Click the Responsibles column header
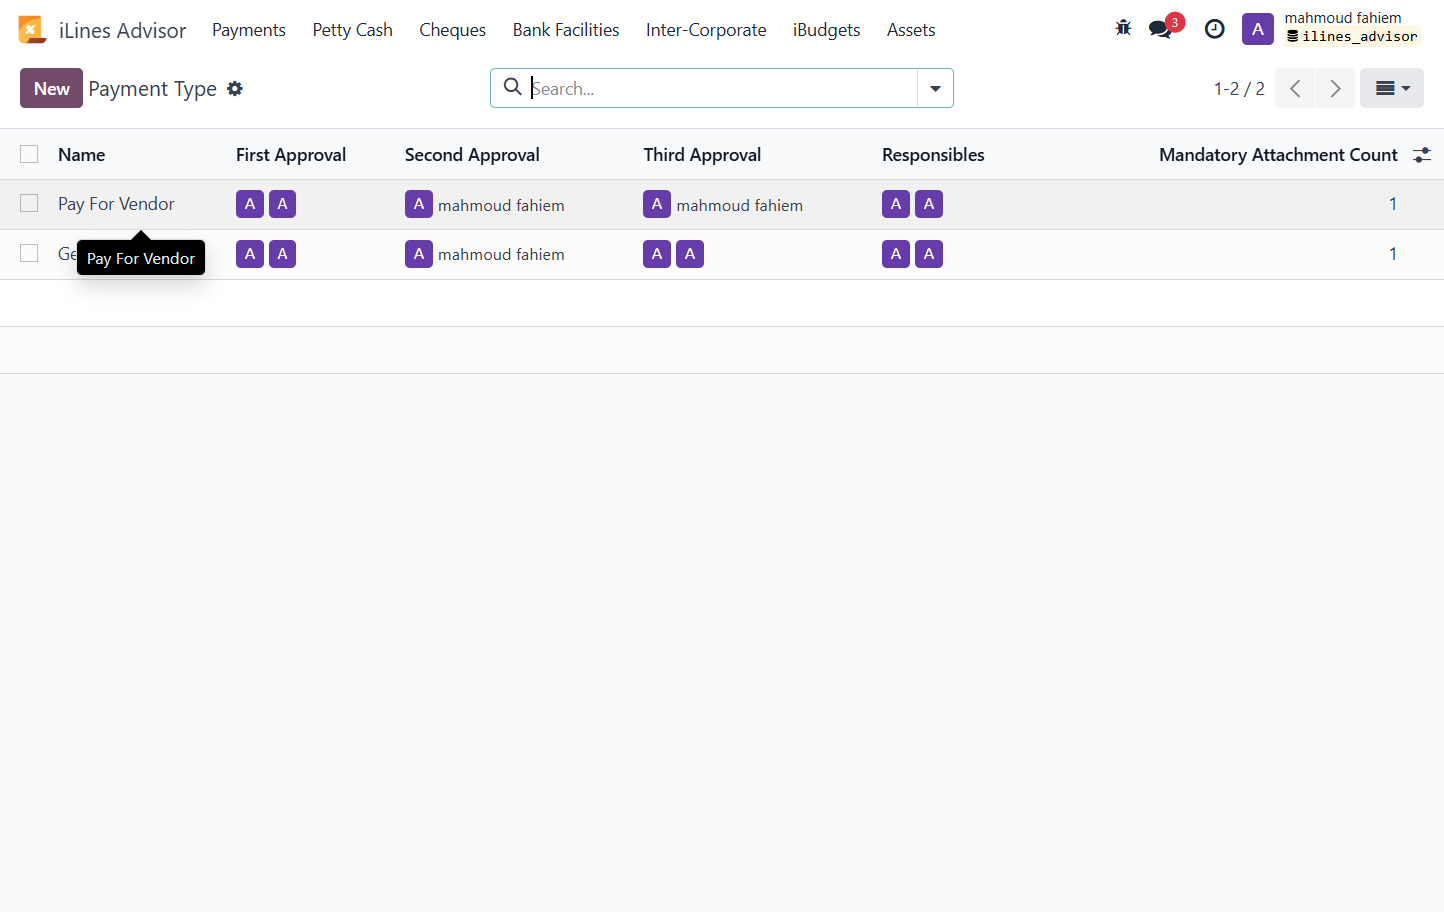 click(x=933, y=155)
